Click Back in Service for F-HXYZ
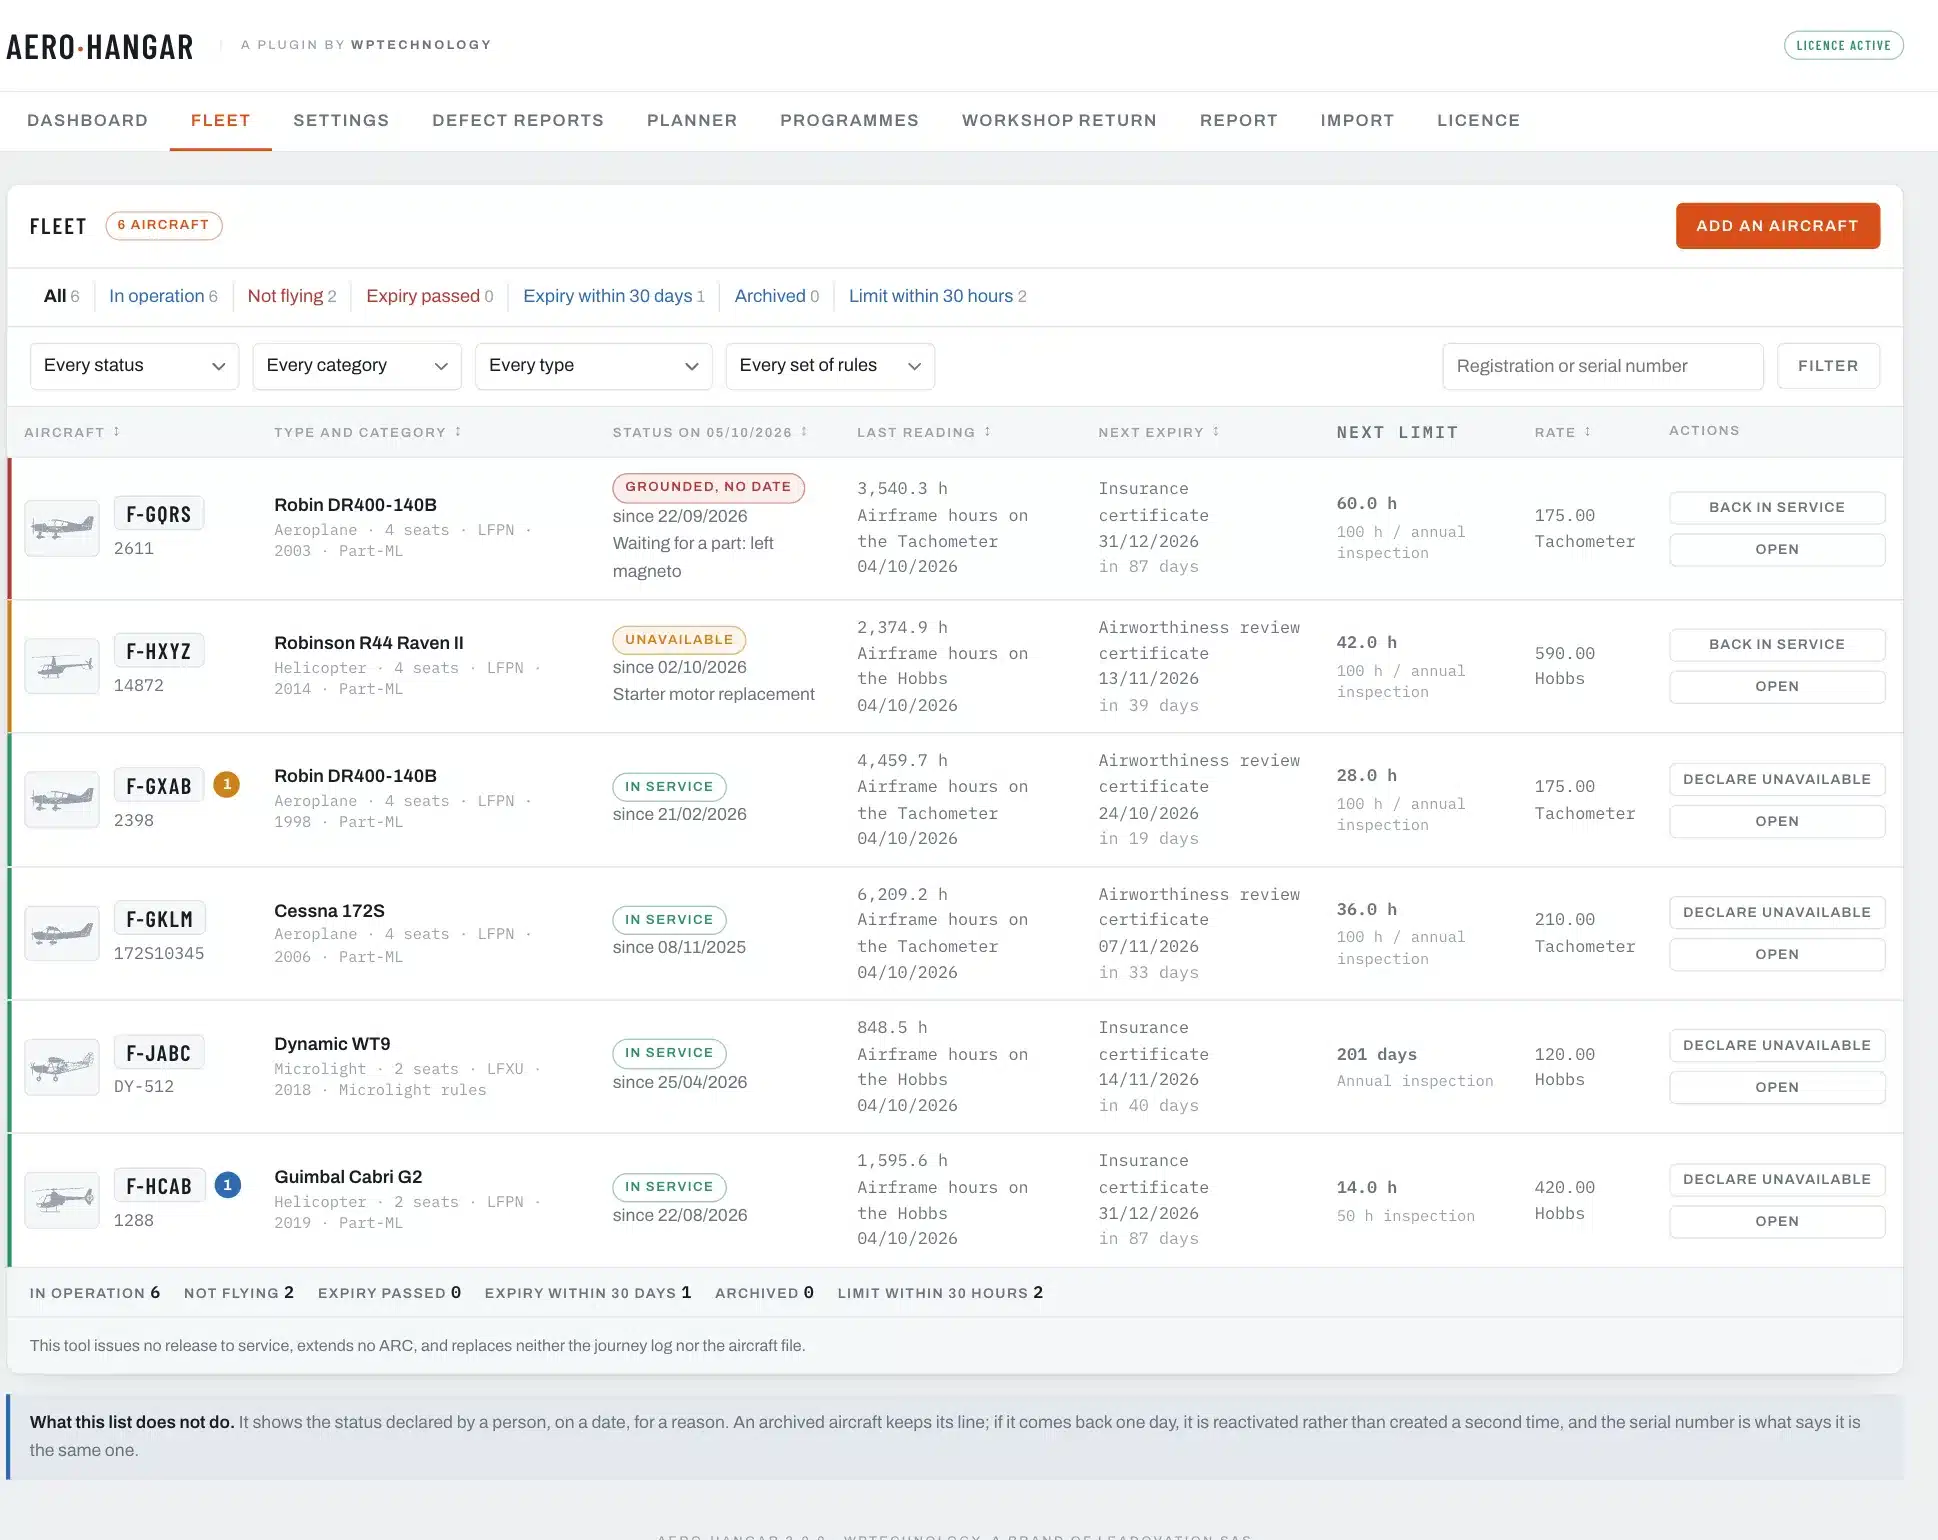The height and width of the screenshot is (1540, 1938). pyautogui.click(x=1777, y=644)
